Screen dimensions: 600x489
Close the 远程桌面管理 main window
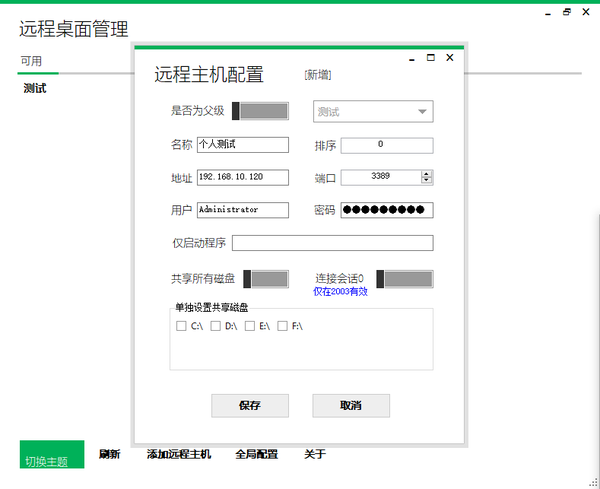pyautogui.click(x=585, y=12)
